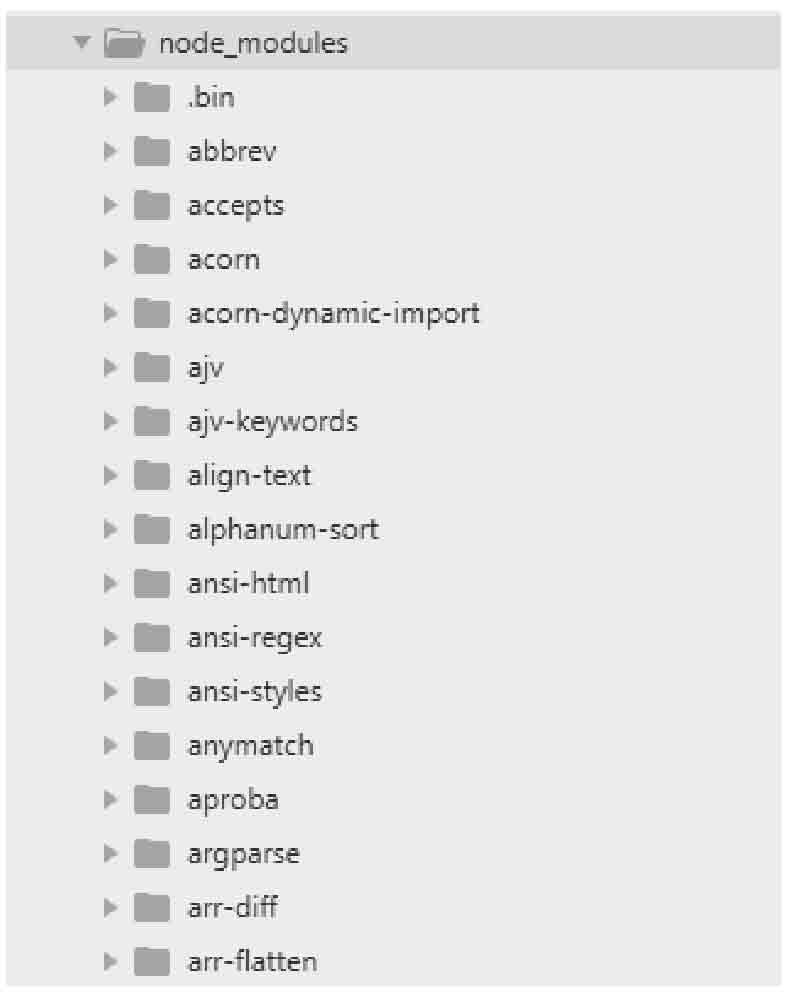Collapse the node_modules folder arrow

pos(82,43)
